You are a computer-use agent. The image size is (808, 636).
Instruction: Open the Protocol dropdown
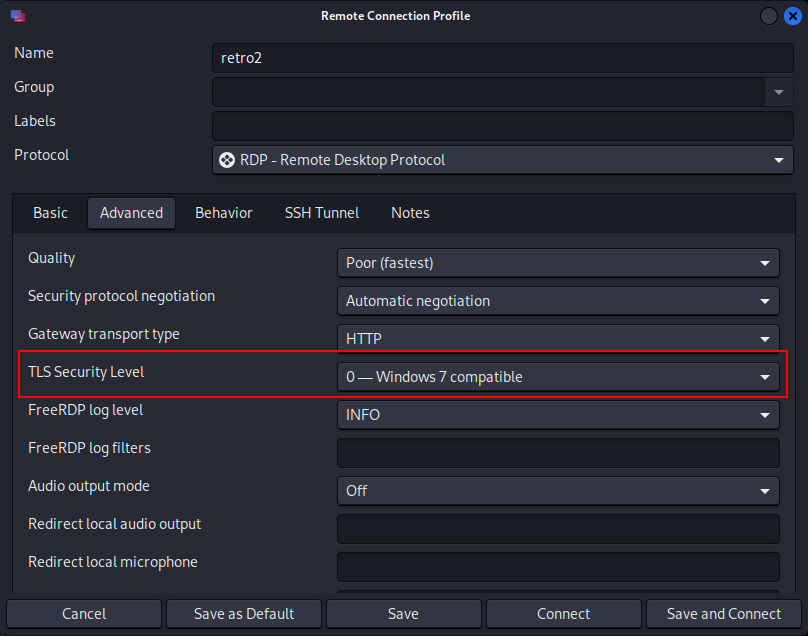502,160
